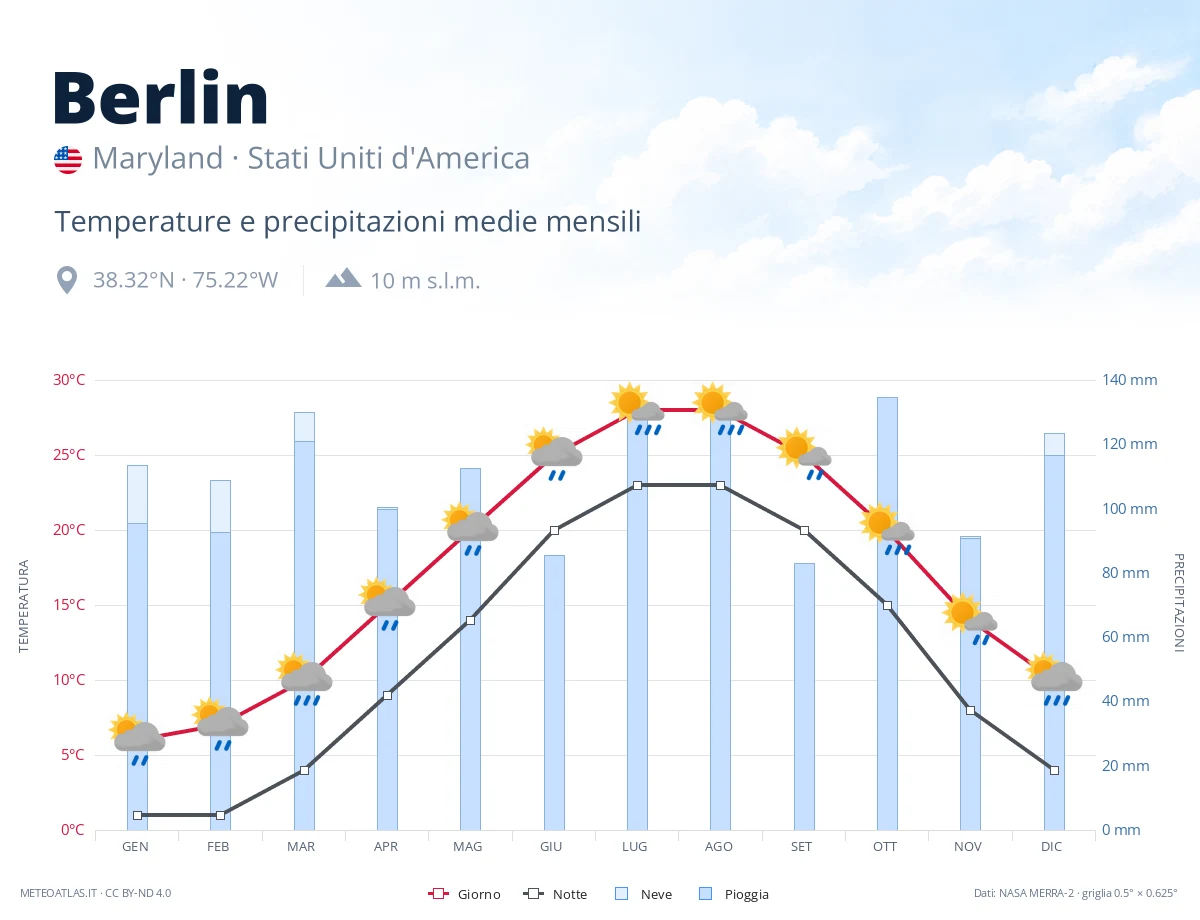This screenshot has width=1200, height=920.
Task: Click the 15°C temperature axis label
Action: point(69,605)
